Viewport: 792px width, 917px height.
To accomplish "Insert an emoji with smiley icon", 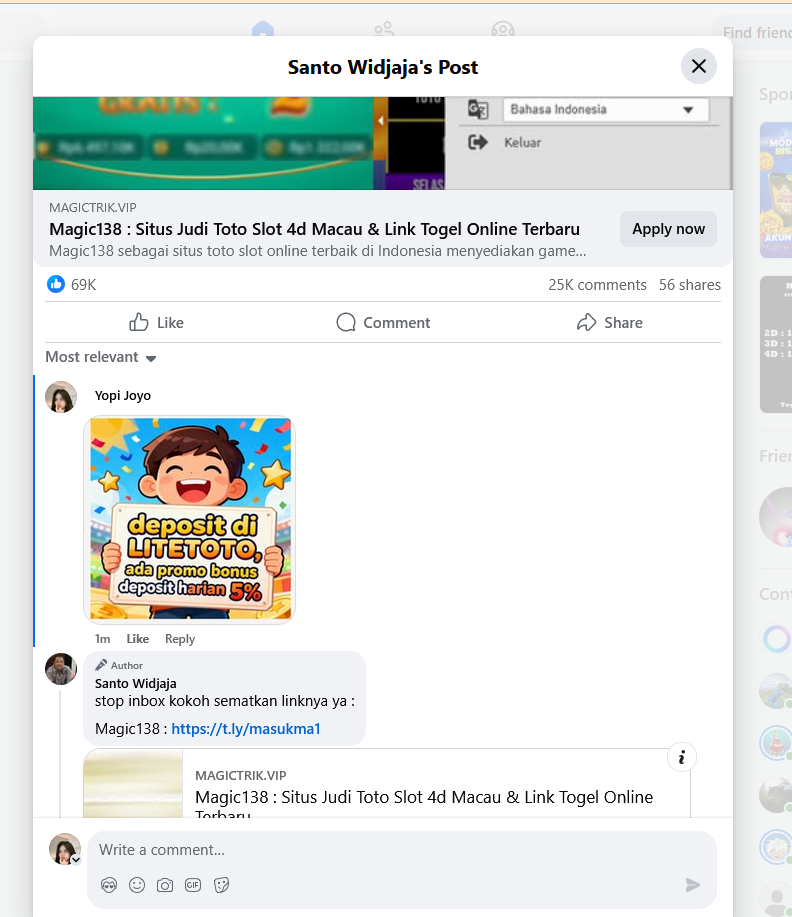I will (137, 885).
